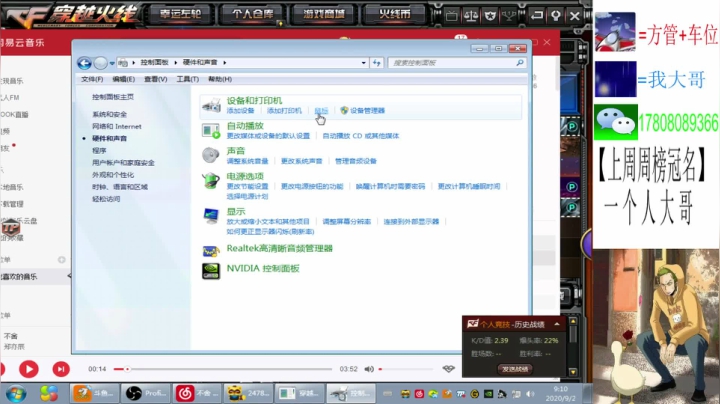Open CrossFire 游戏商城 tab
This screenshot has height=404, width=720.
click(324, 14)
